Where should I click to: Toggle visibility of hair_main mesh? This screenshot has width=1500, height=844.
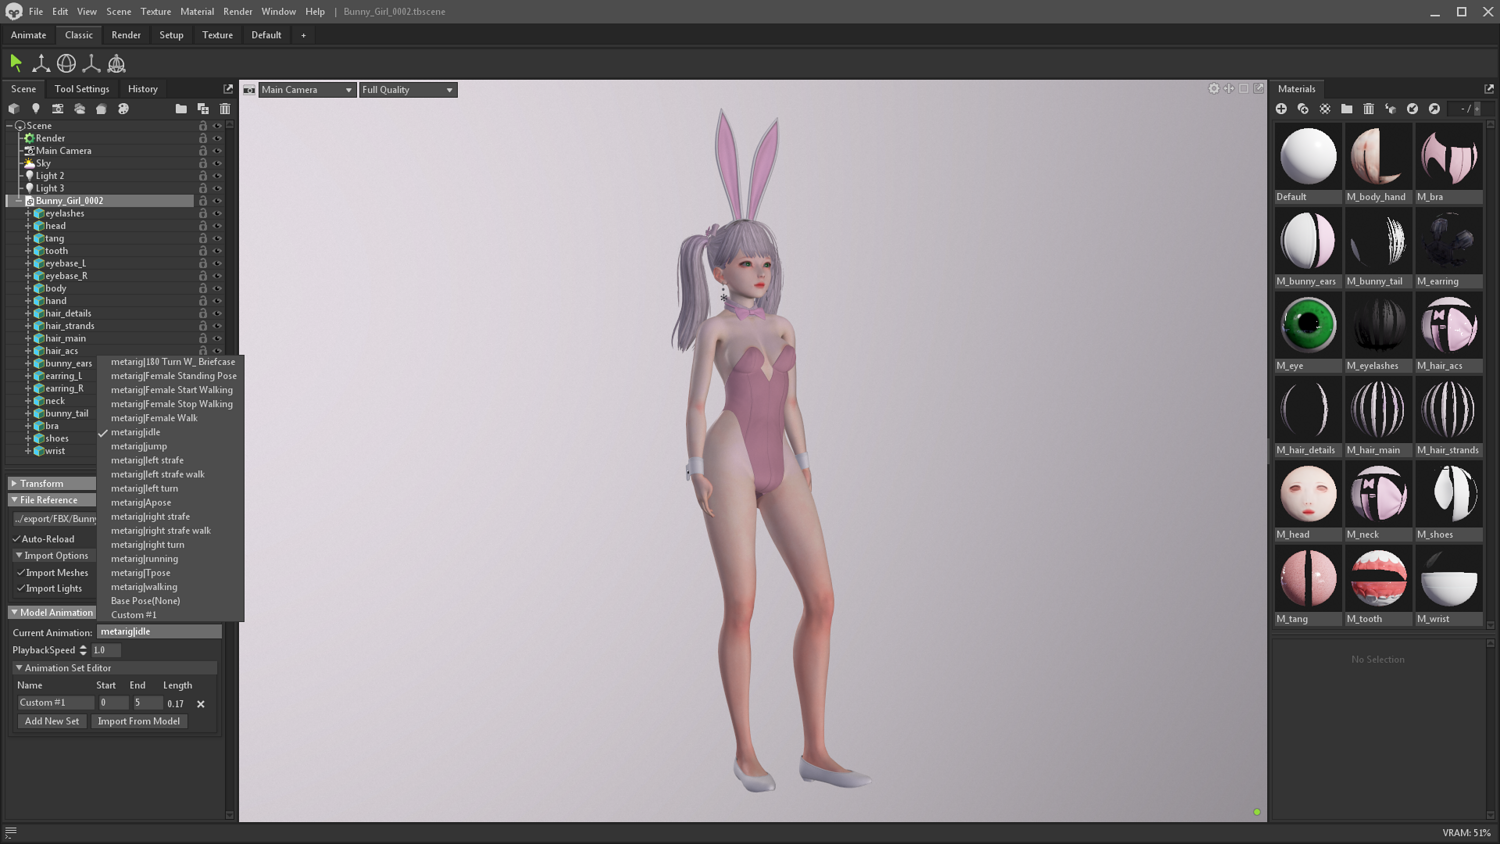217,338
